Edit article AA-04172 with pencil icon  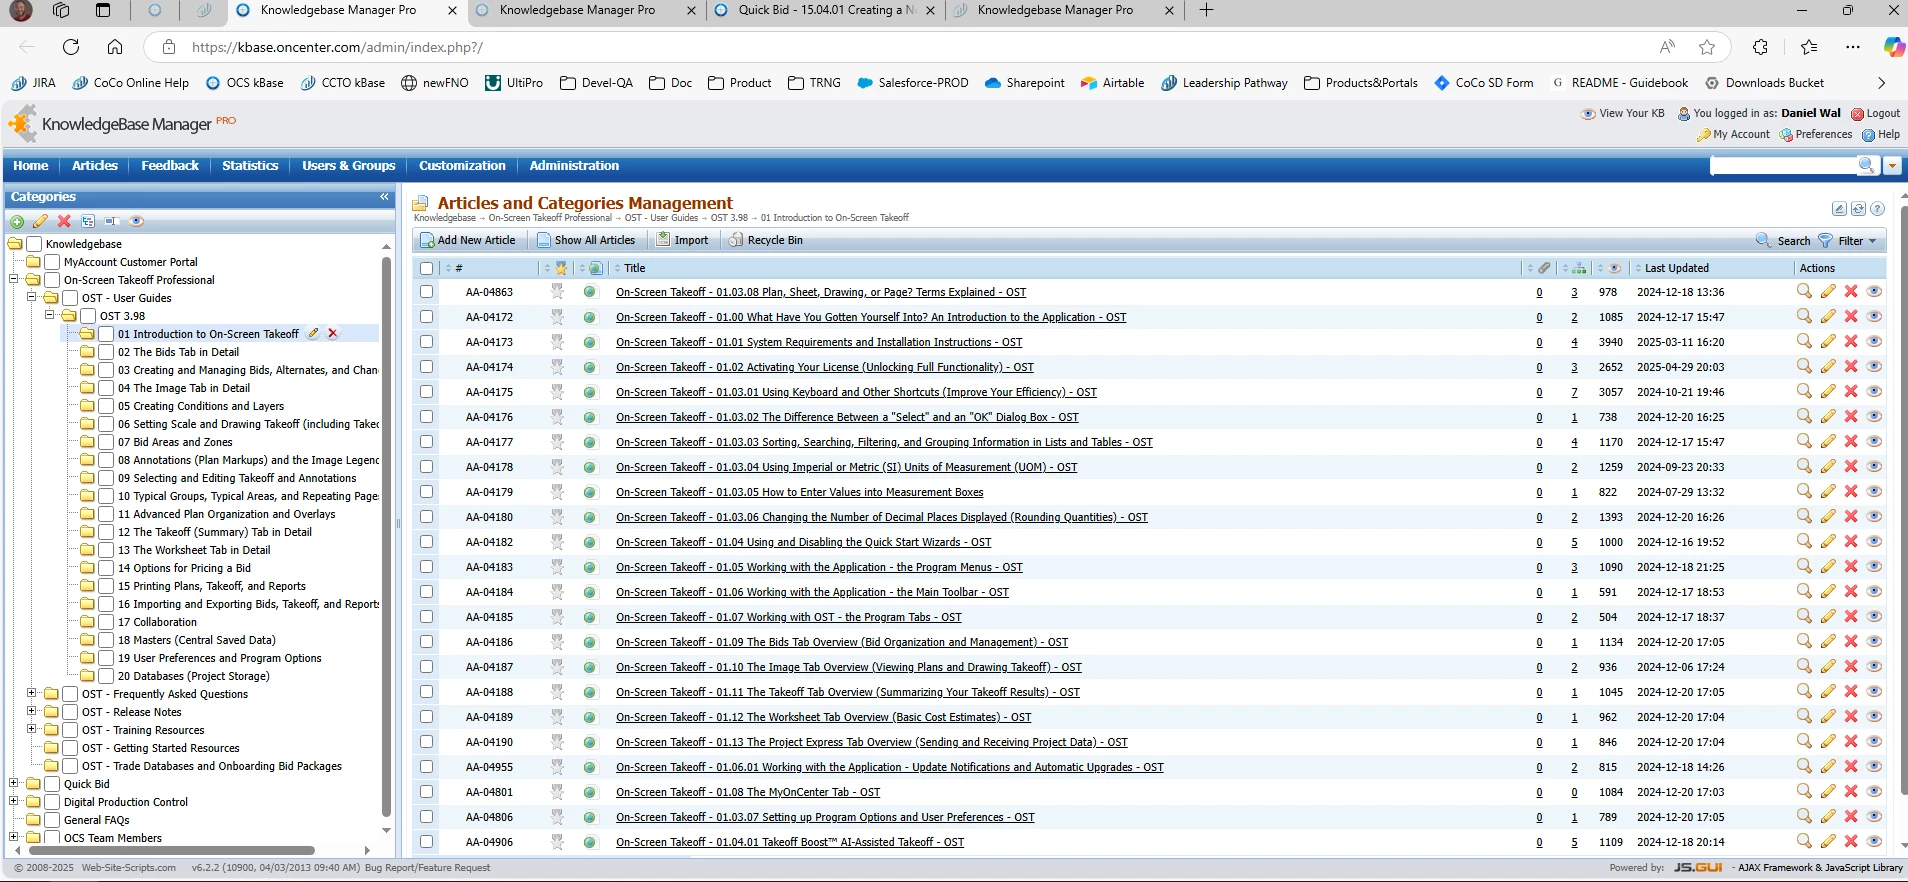[x=1828, y=316]
